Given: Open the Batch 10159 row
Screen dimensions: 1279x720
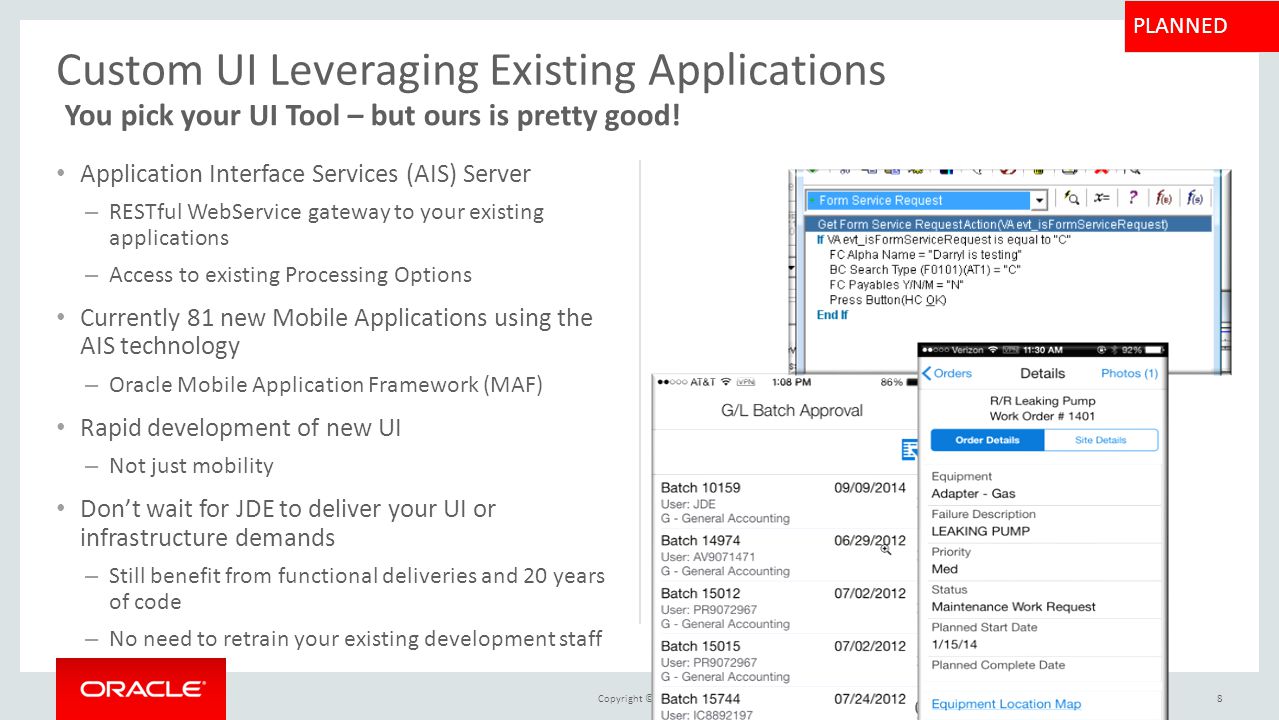Looking at the screenshot, I should (784, 502).
